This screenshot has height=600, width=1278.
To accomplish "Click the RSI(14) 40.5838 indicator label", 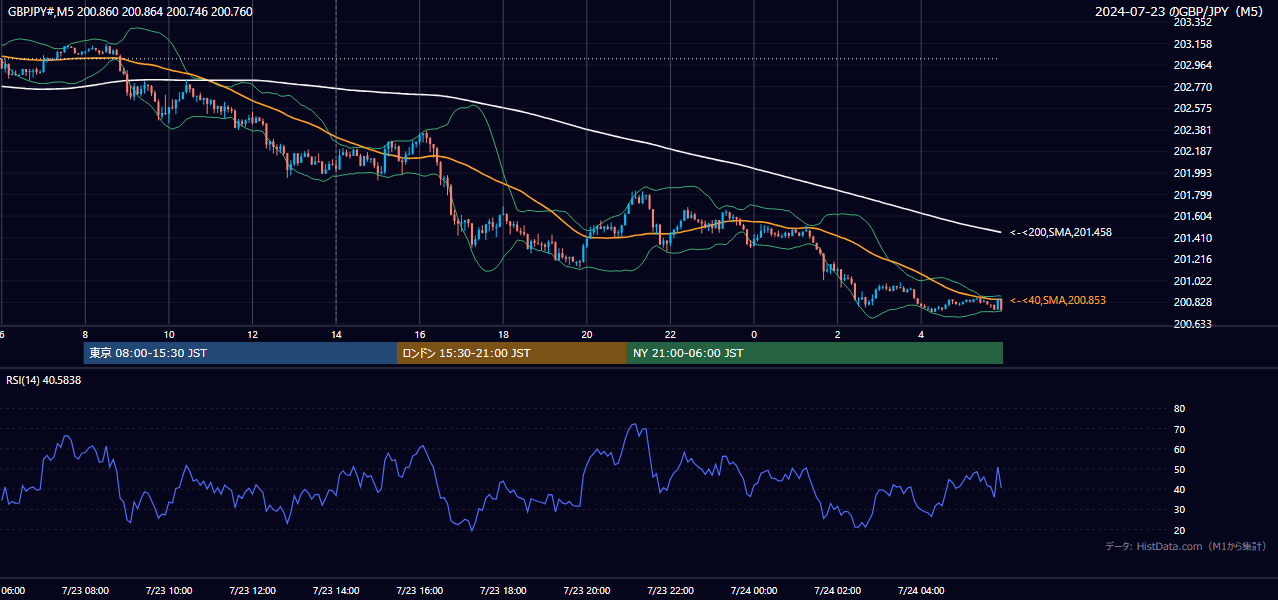I will 44,380.
